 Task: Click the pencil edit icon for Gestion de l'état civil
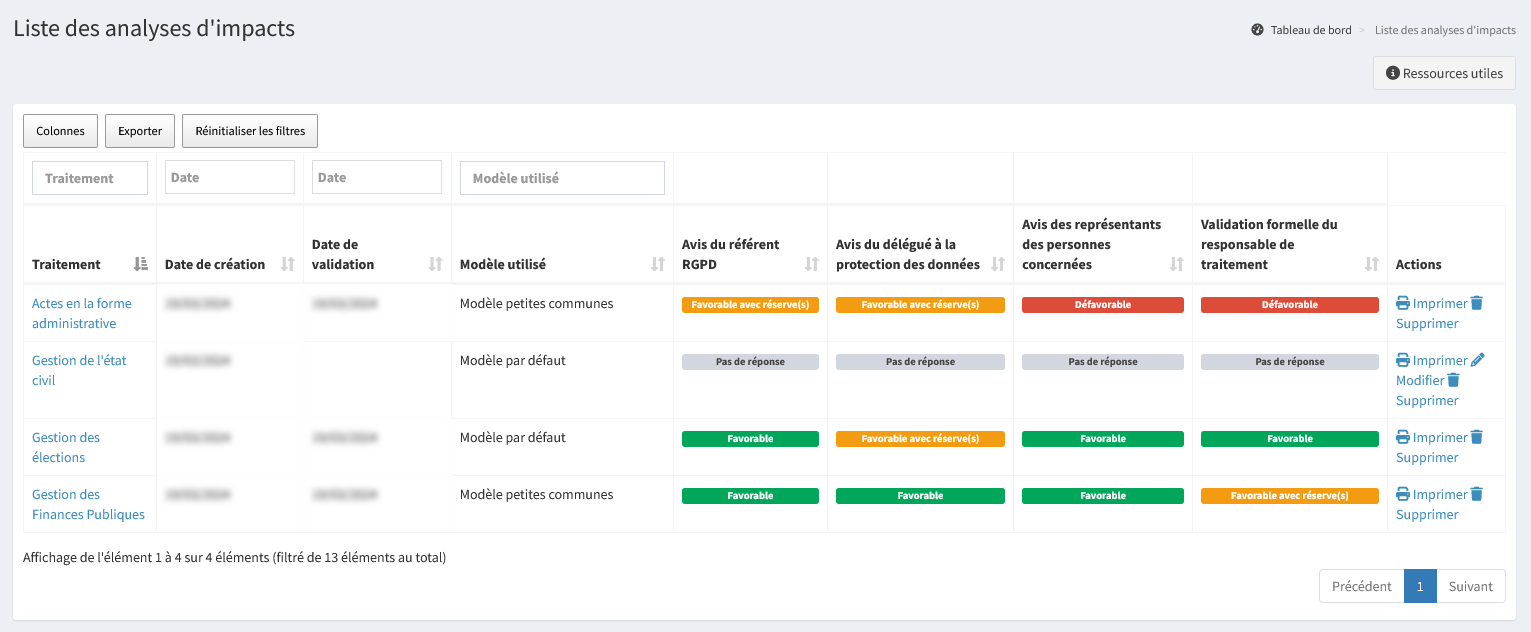point(1478,360)
